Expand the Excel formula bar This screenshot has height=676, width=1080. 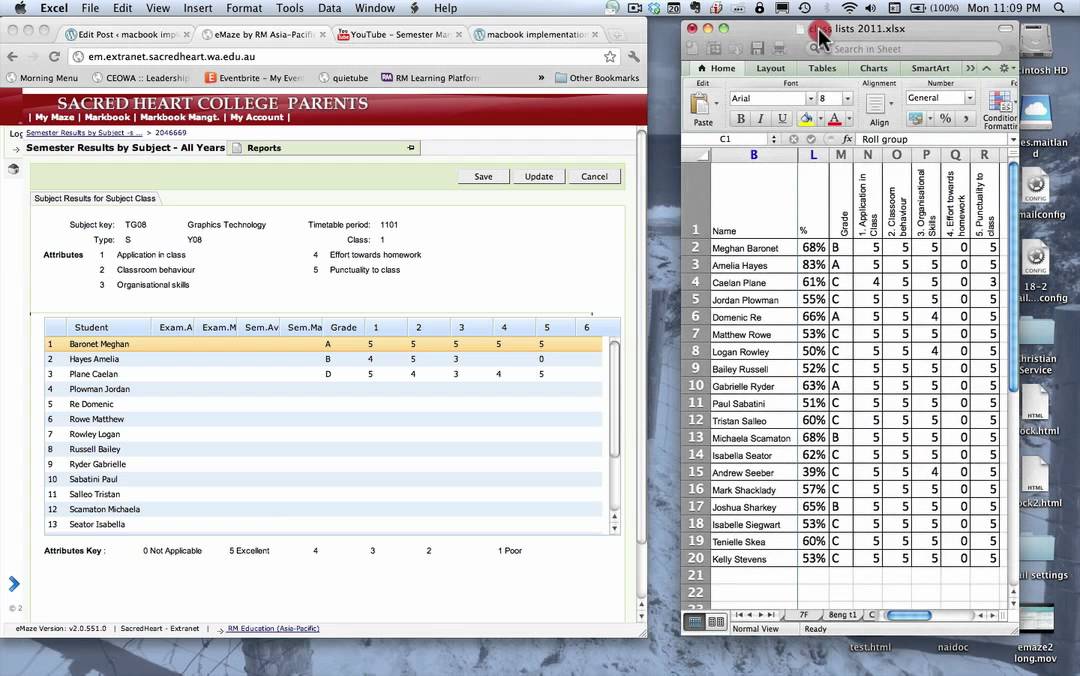click(x=1012, y=139)
